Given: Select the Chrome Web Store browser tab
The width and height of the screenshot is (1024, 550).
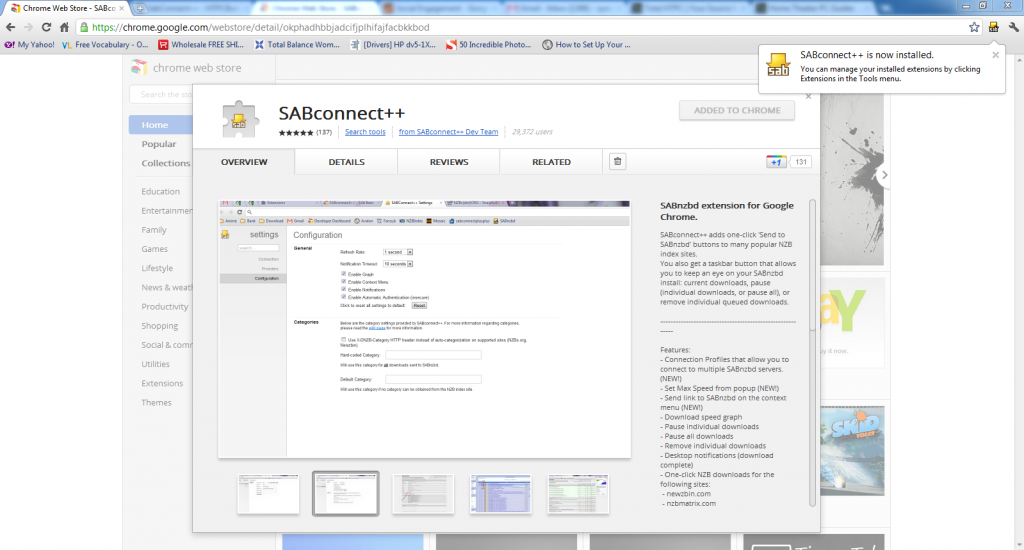Looking at the screenshot, I should (x=65, y=8).
